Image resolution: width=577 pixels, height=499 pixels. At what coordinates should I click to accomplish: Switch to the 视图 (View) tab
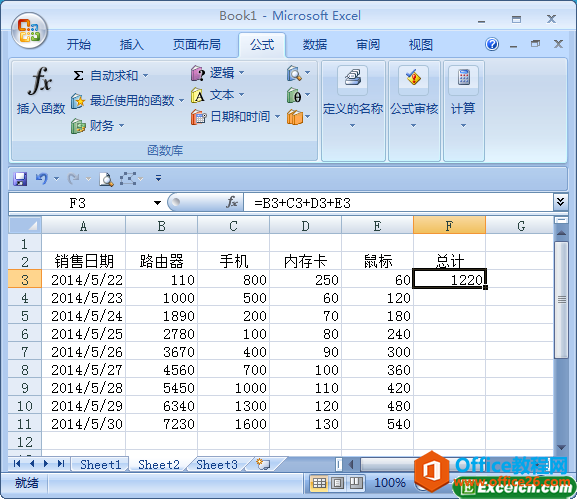(421, 45)
